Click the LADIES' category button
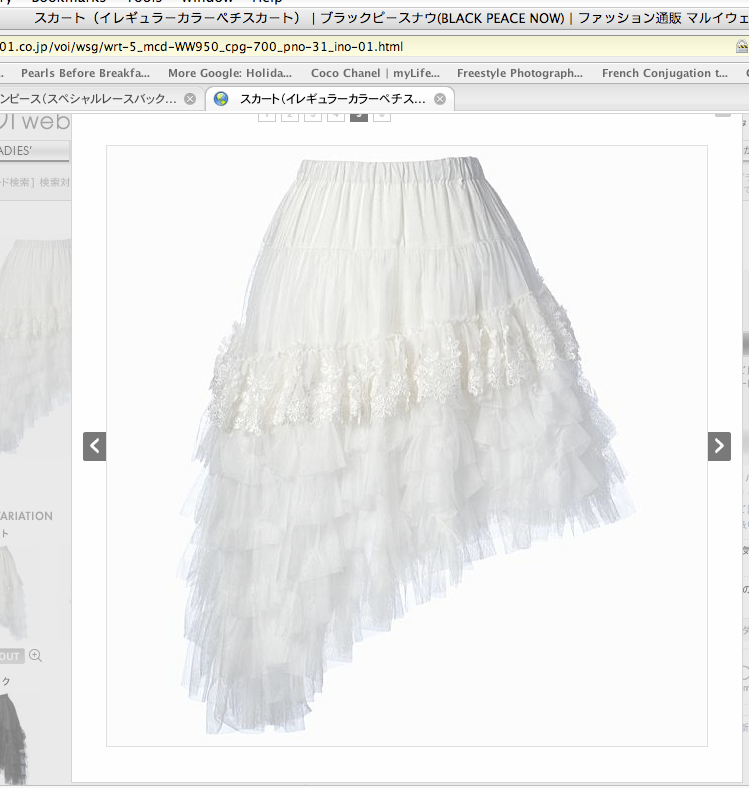The image size is (749, 788). click(x=34, y=151)
